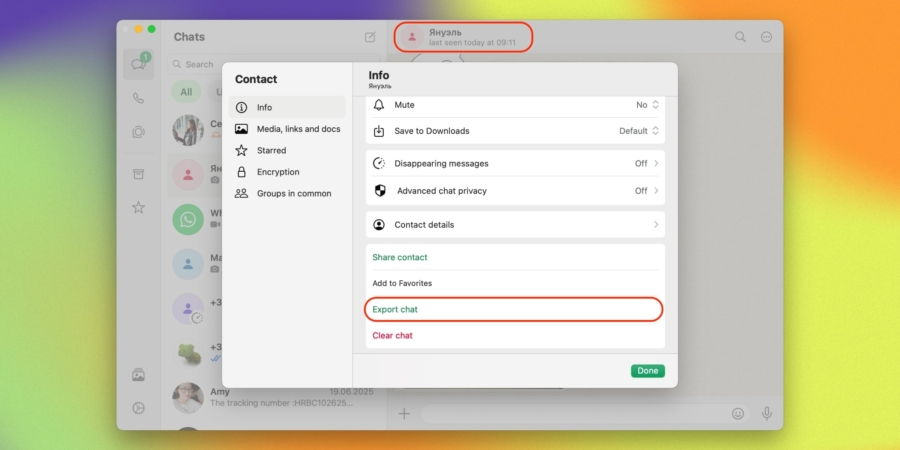Open the Amy chat in chat list
900x450 pixels.
point(273,398)
